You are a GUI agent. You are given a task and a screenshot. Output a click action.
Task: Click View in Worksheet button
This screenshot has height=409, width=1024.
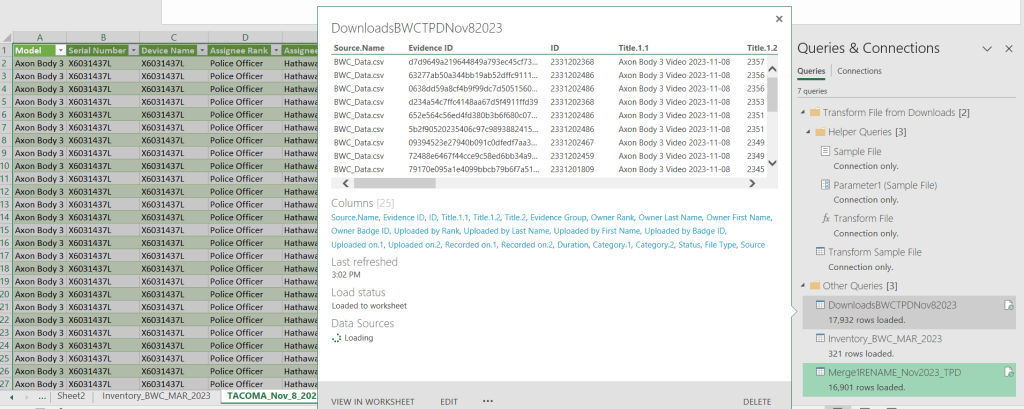click(373, 401)
